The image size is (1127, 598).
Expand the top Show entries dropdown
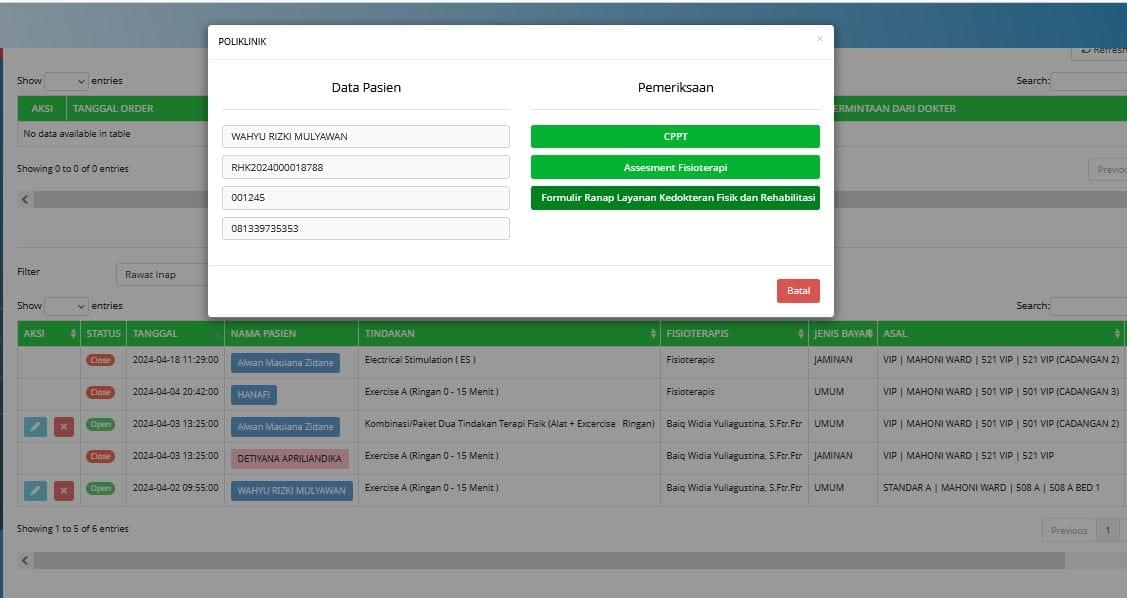click(66, 81)
